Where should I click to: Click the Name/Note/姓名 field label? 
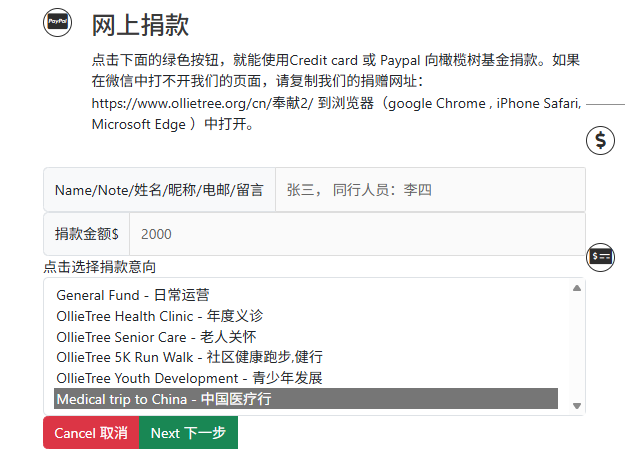(159, 189)
